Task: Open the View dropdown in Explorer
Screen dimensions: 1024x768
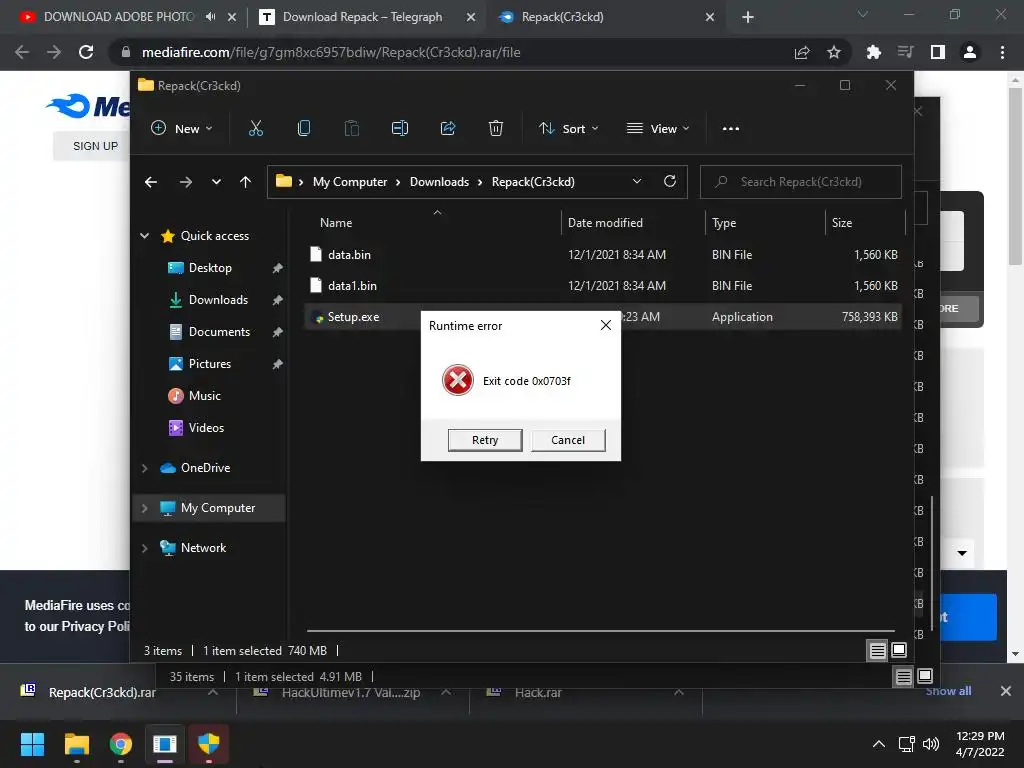Action: coord(658,129)
